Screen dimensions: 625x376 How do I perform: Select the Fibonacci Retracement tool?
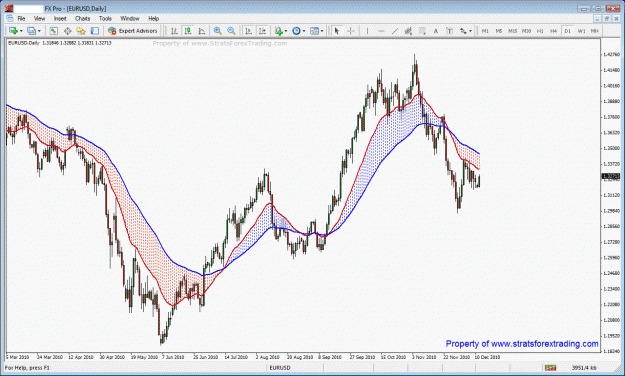(422, 31)
